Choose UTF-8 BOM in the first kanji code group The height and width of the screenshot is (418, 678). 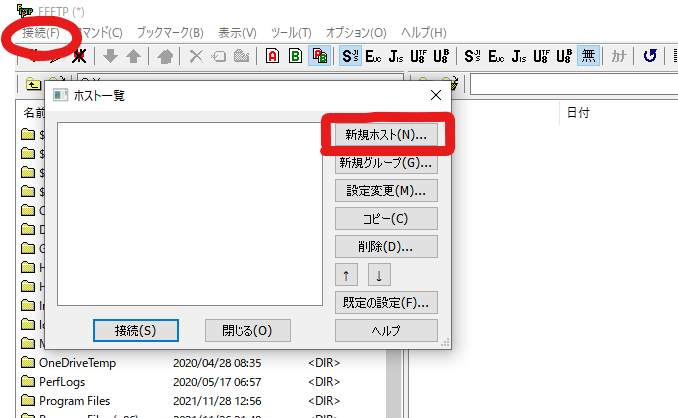441,56
